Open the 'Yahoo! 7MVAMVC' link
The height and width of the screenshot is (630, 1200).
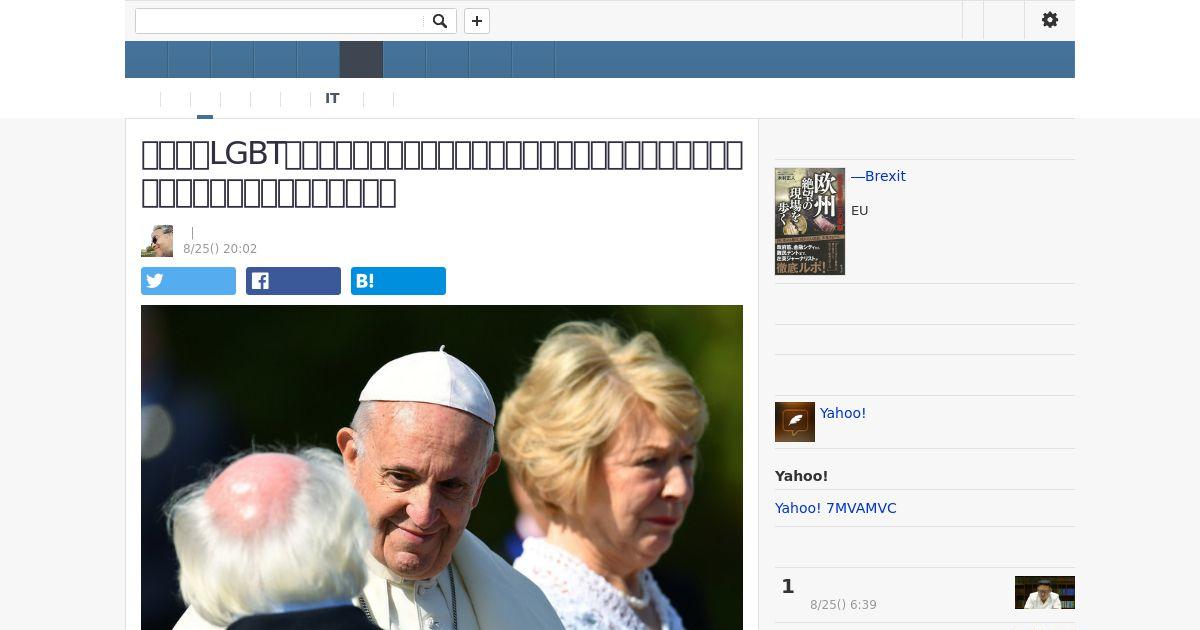coord(836,508)
